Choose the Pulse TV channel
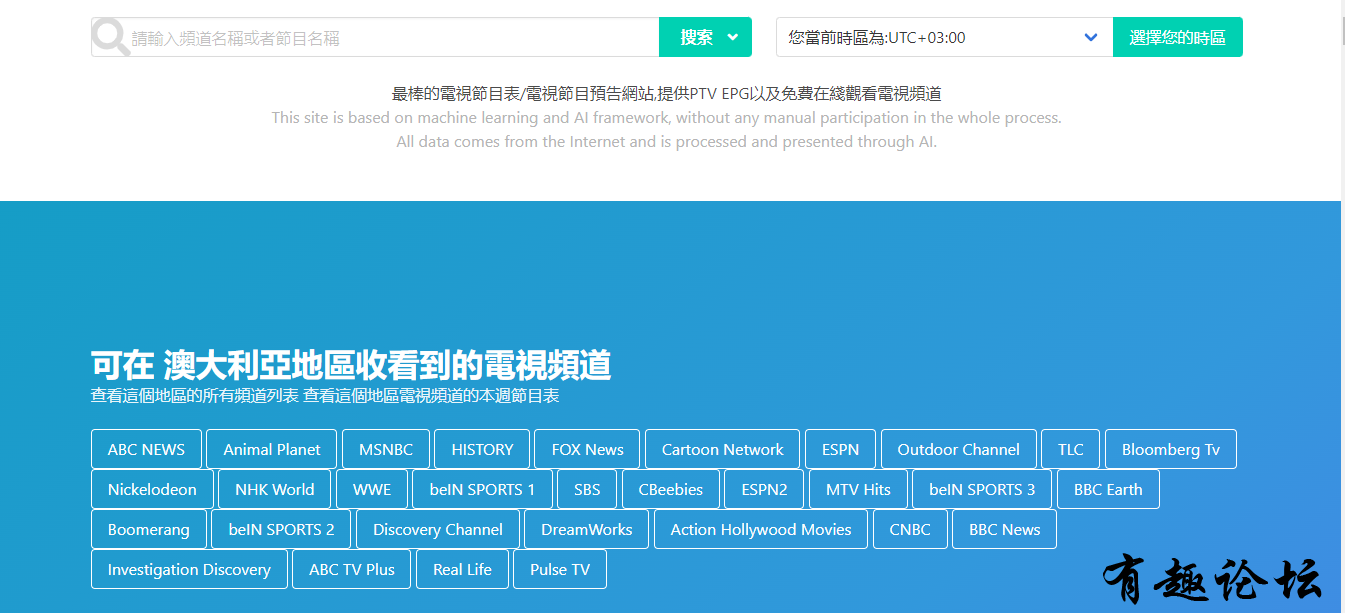The width and height of the screenshot is (1345, 613). point(560,569)
